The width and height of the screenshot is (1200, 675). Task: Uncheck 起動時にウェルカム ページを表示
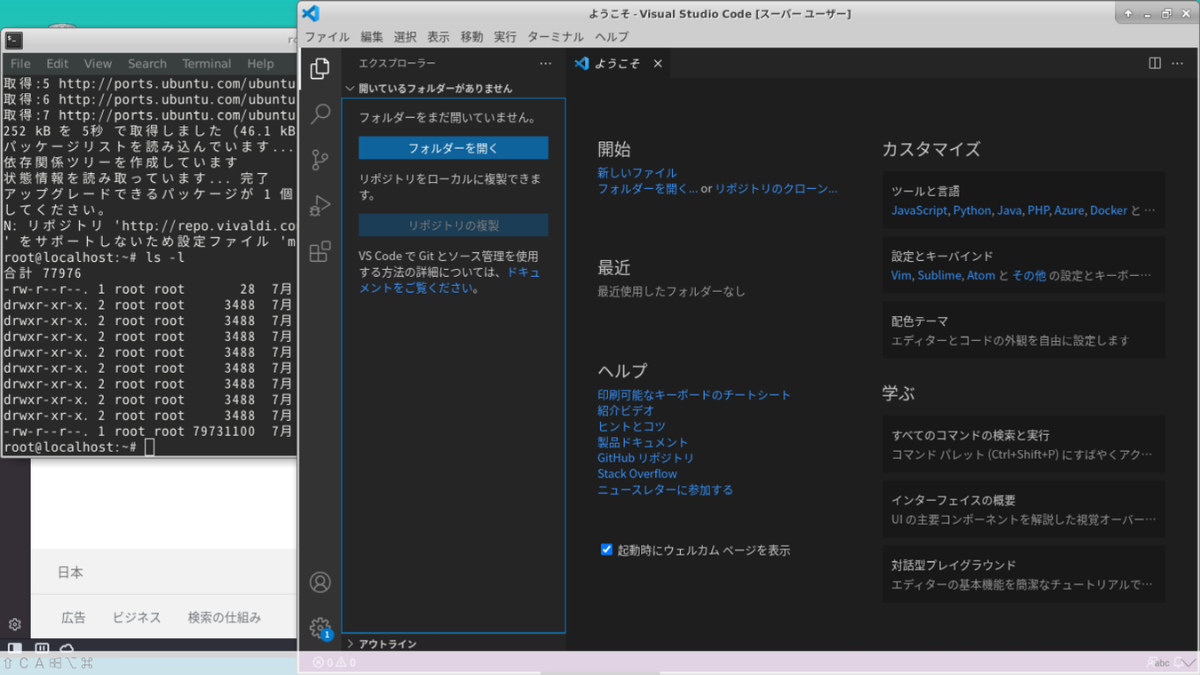click(607, 549)
